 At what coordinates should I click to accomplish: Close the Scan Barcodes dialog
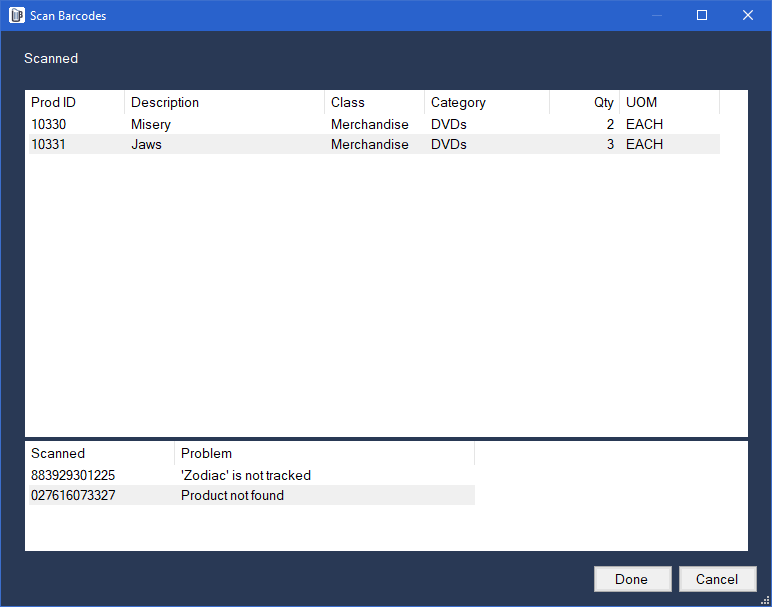point(747,15)
